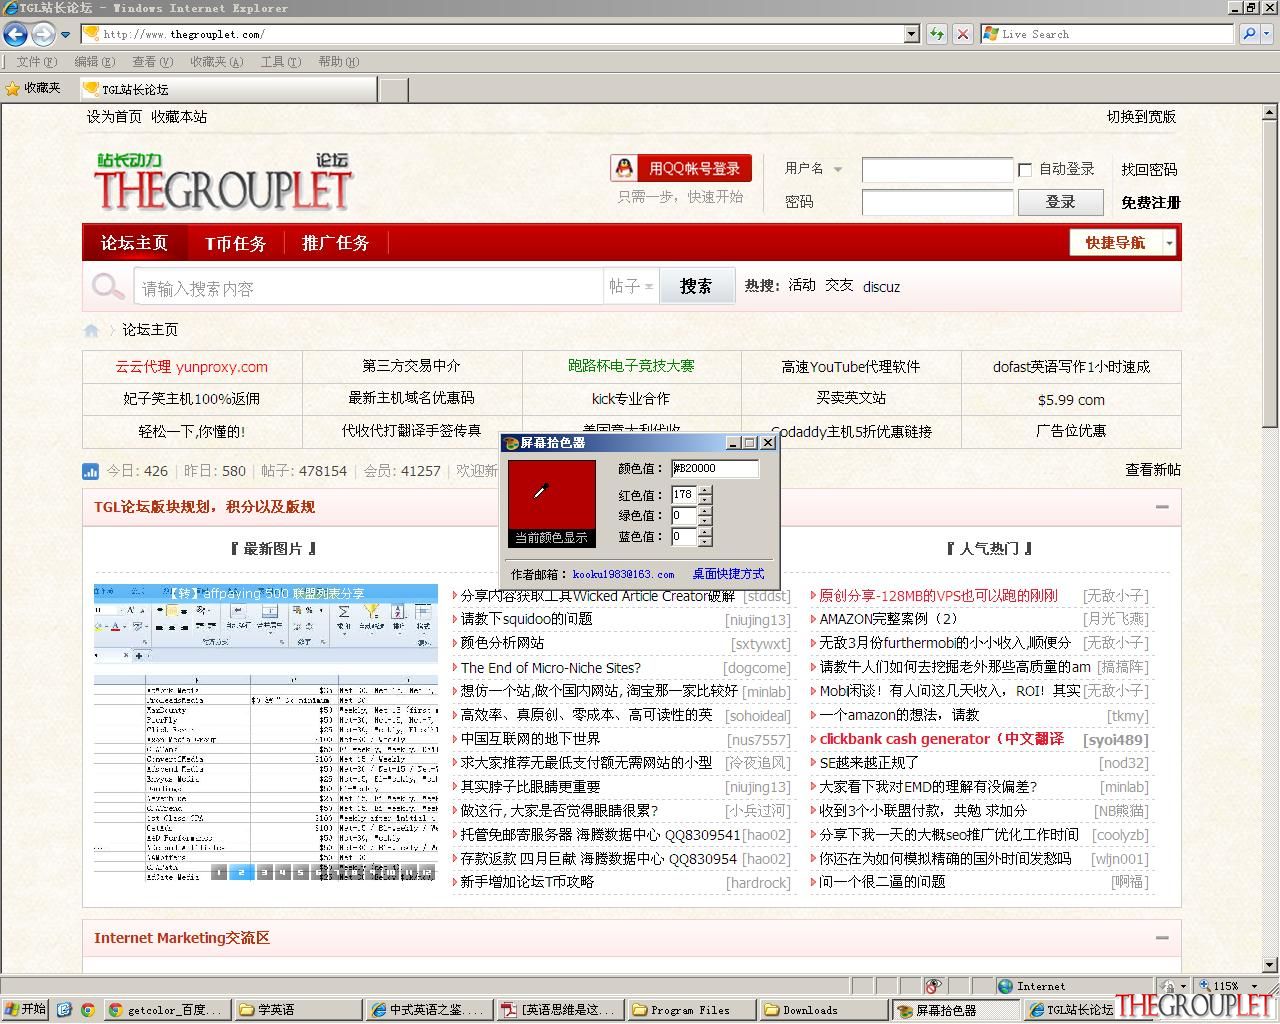Click the QQ penguin login icon
This screenshot has width=1280, height=1024.
(x=625, y=168)
